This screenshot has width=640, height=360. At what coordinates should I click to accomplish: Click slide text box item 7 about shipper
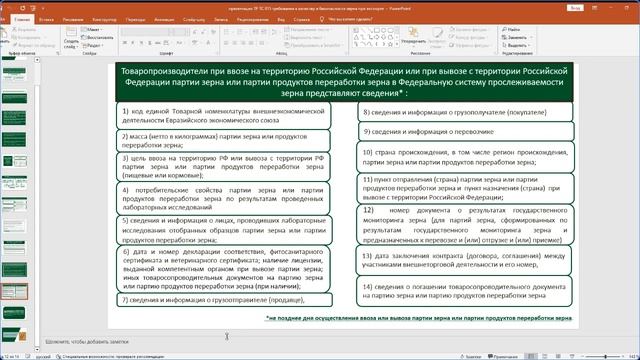pyautogui.click(x=224, y=300)
